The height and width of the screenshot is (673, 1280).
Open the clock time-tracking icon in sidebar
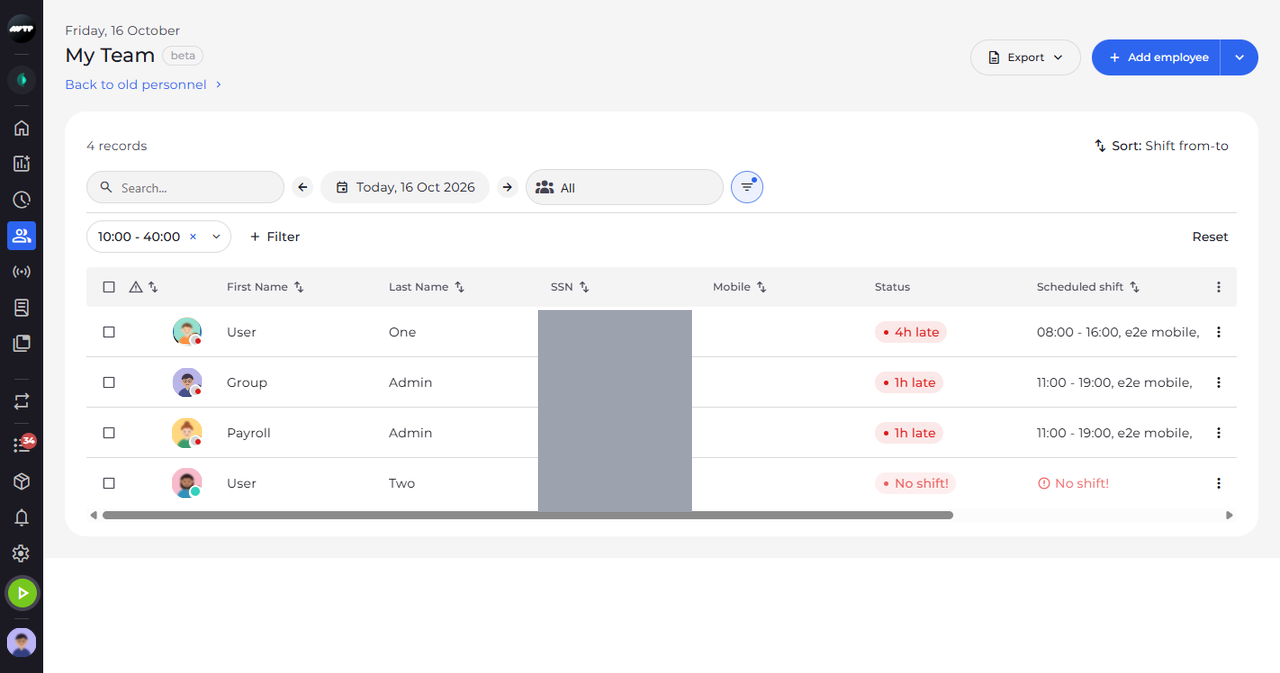click(x=21, y=200)
